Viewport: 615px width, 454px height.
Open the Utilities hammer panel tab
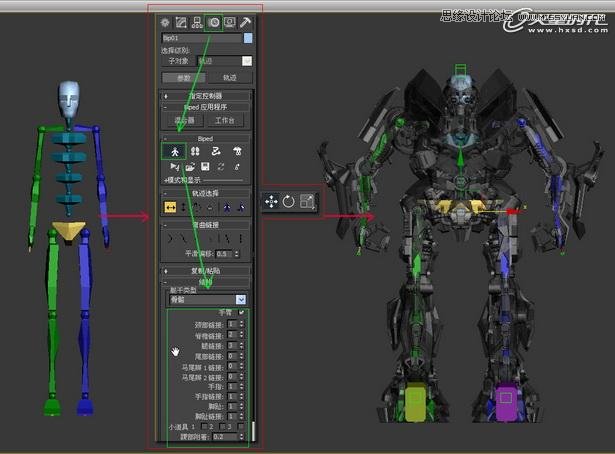pyautogui.click(x=246, y=23)
